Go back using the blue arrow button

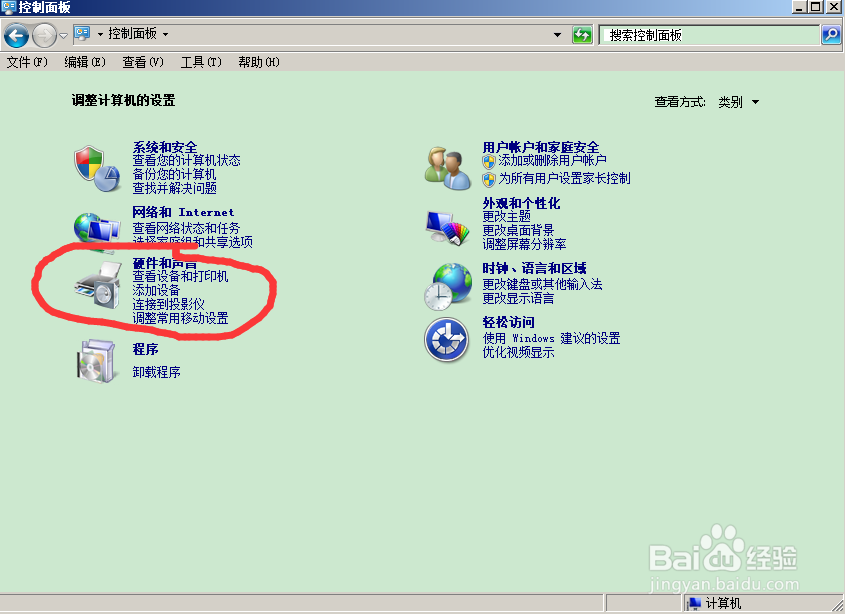coord(16,36)
